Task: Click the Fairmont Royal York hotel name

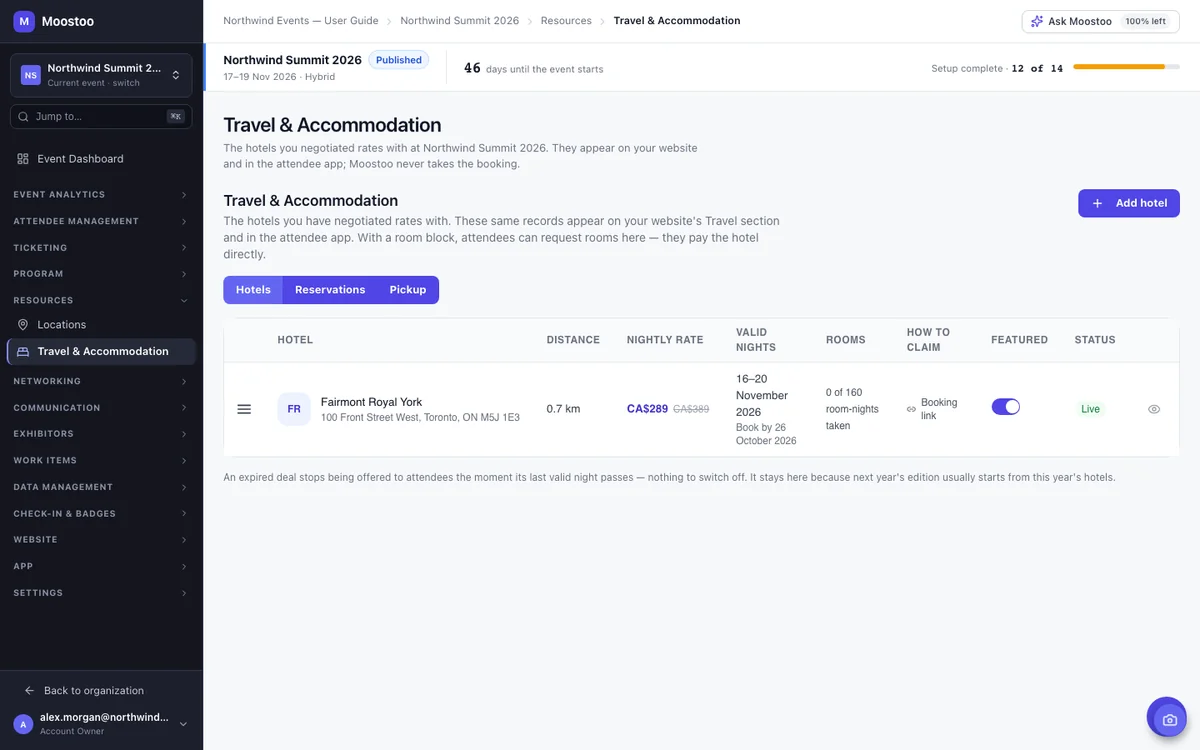Action: tap(371, 402)
